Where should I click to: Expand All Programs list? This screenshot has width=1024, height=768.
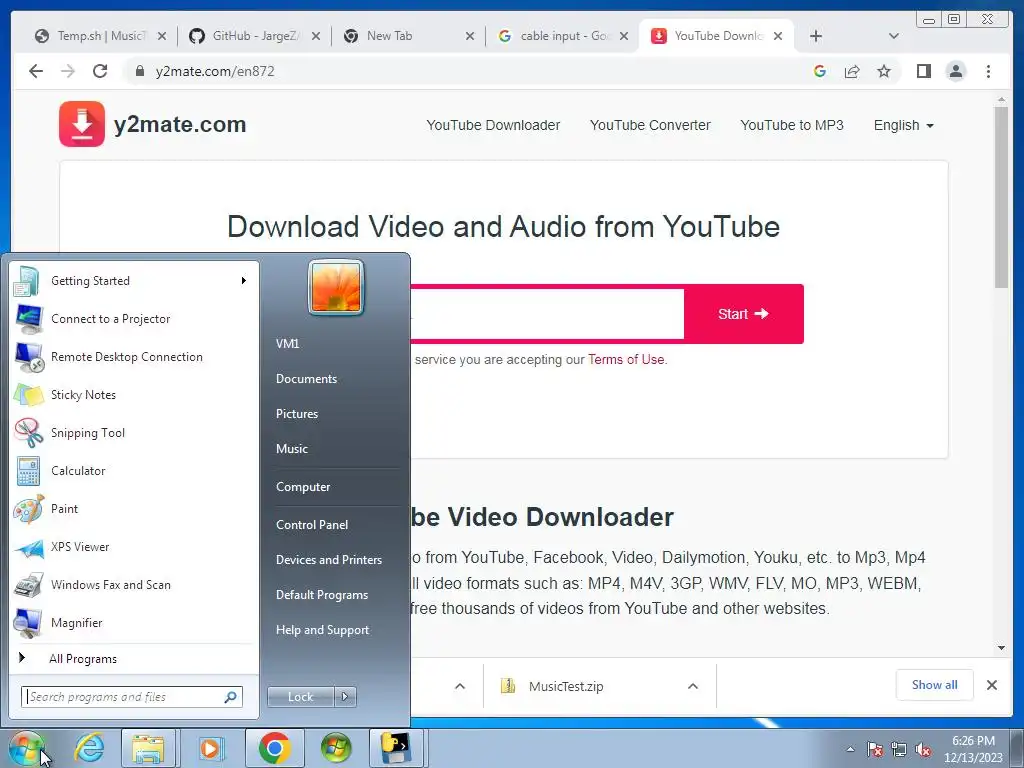click(134, 658)
